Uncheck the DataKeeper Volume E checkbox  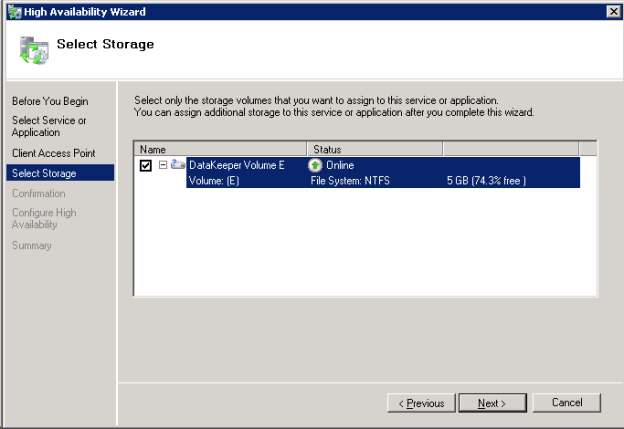coord(146,166)
